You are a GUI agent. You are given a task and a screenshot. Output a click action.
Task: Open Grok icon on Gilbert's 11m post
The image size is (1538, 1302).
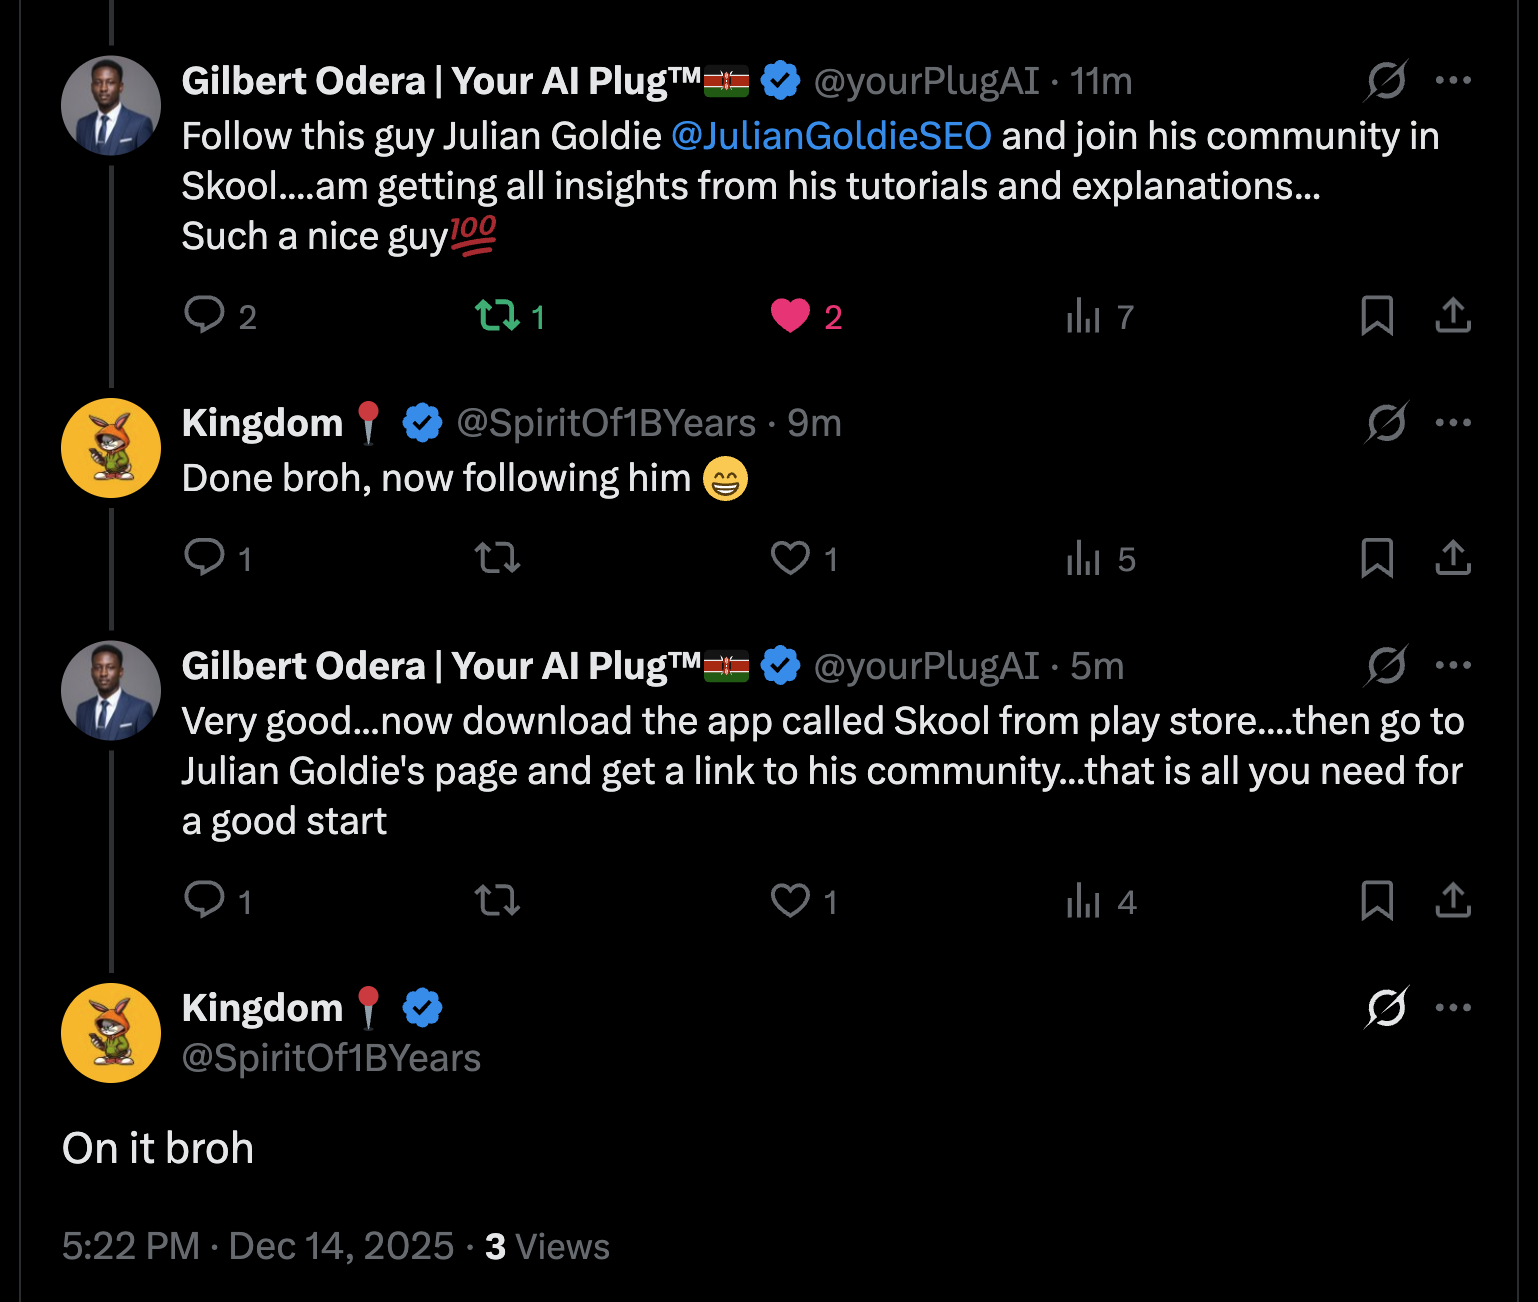1386,81
